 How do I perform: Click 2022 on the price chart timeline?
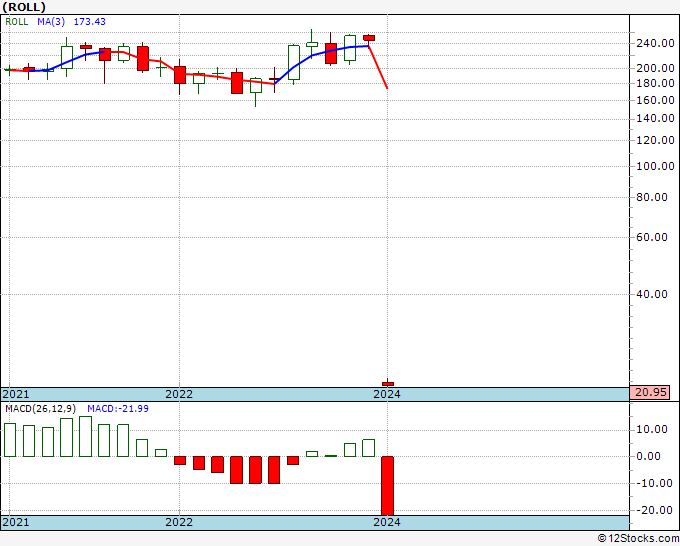coord(179,394)
